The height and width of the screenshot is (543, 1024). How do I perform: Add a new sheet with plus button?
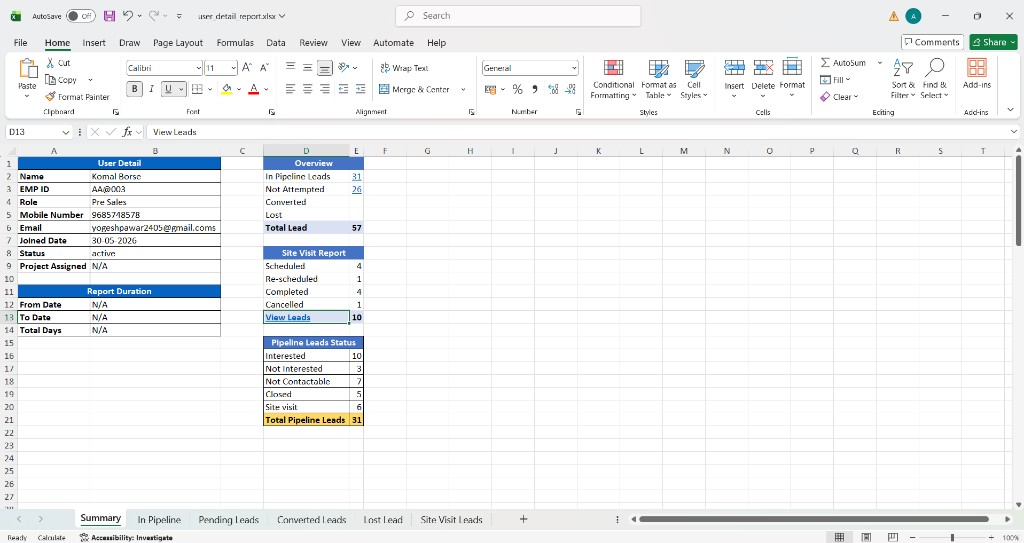[523, 519]
